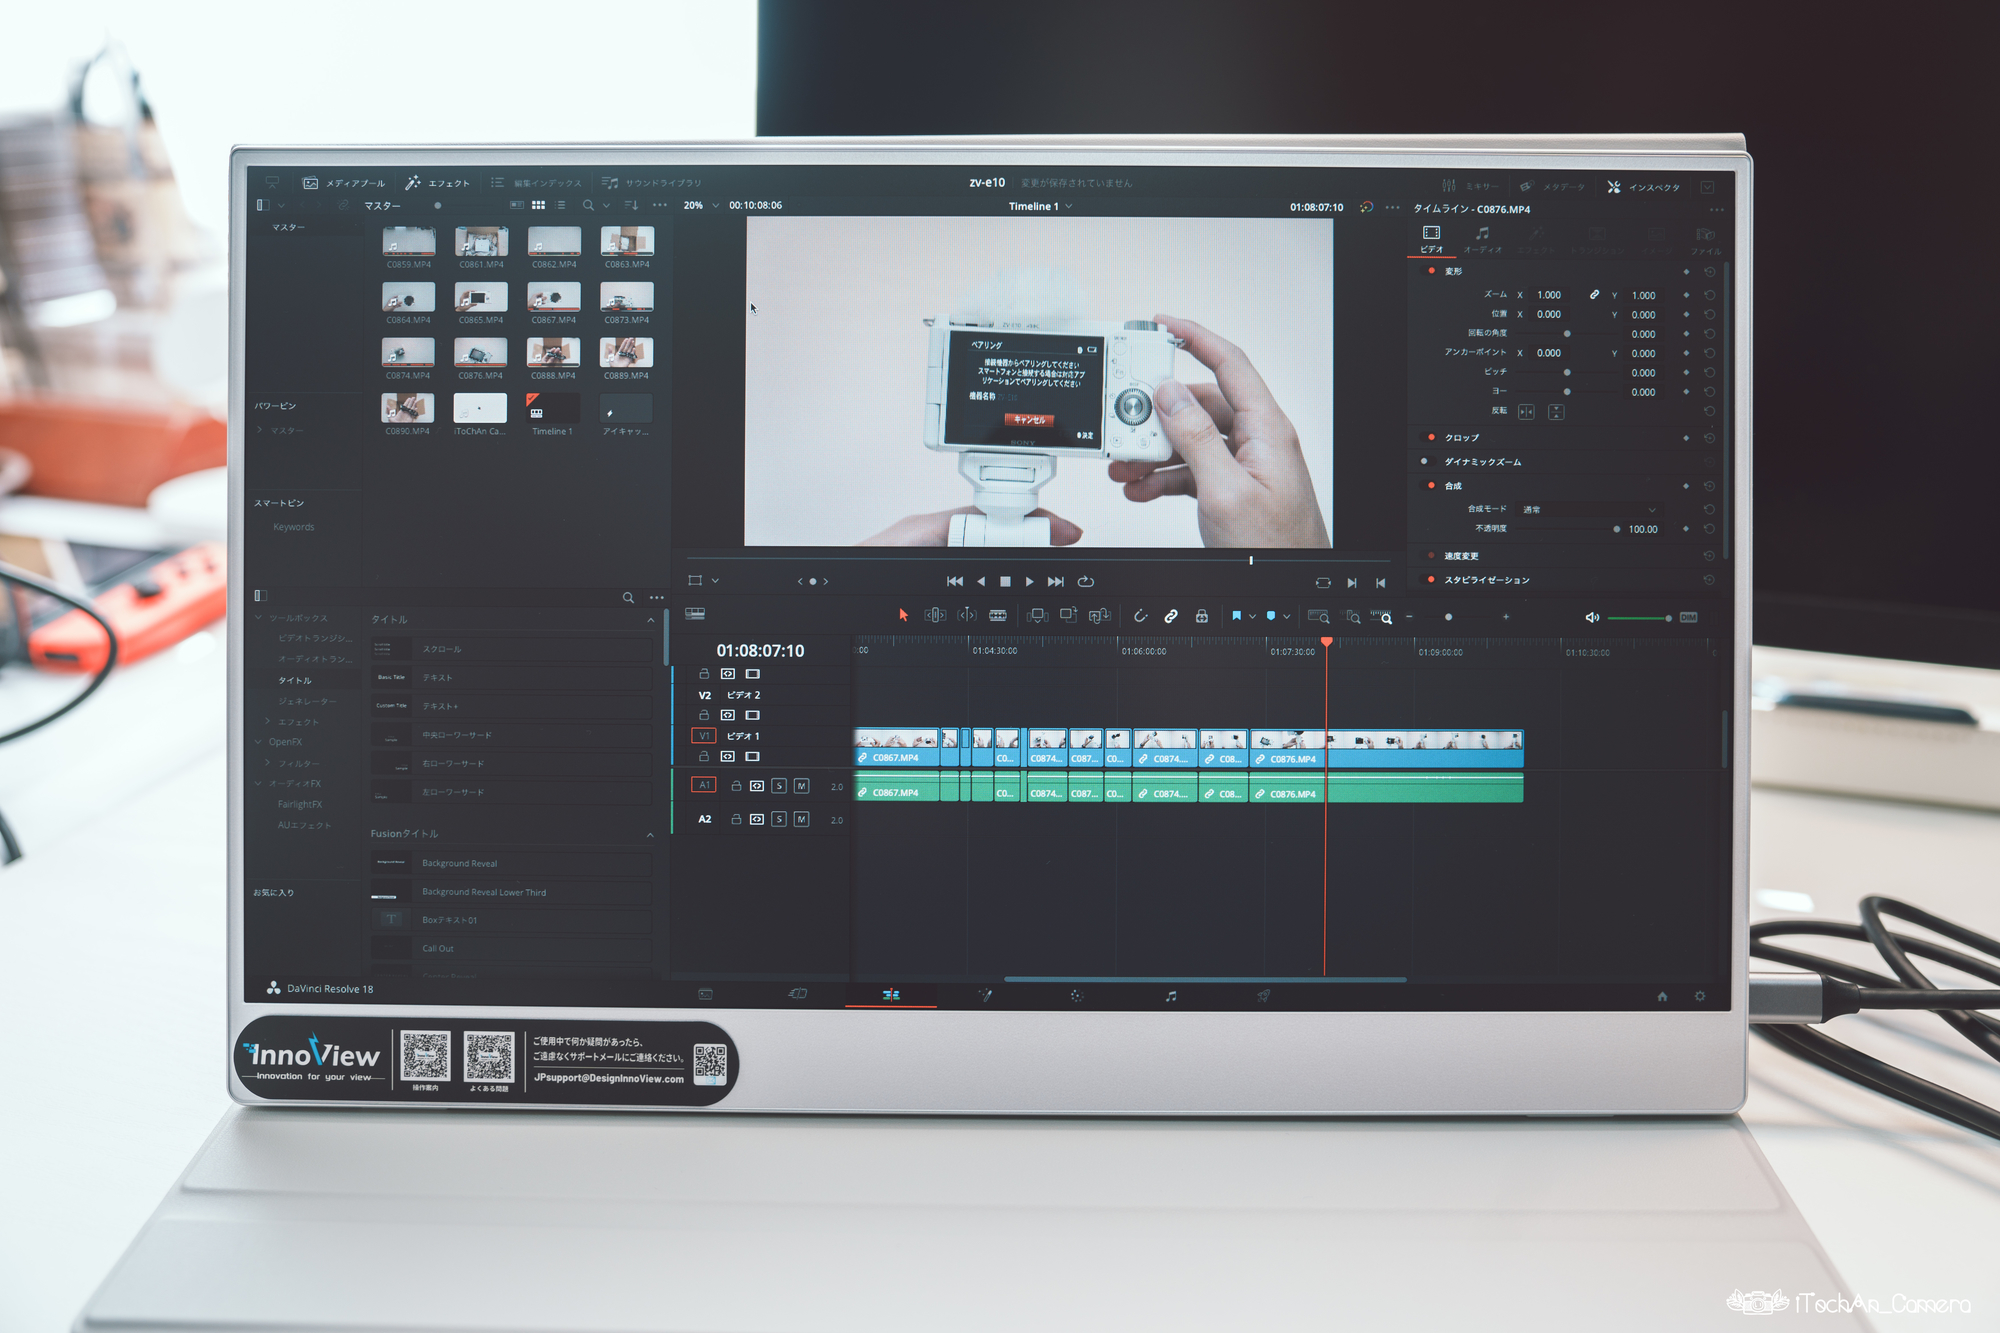The image size is (2000, 1333).
Task: Select the blade edit tool
Action: (998, 615)
